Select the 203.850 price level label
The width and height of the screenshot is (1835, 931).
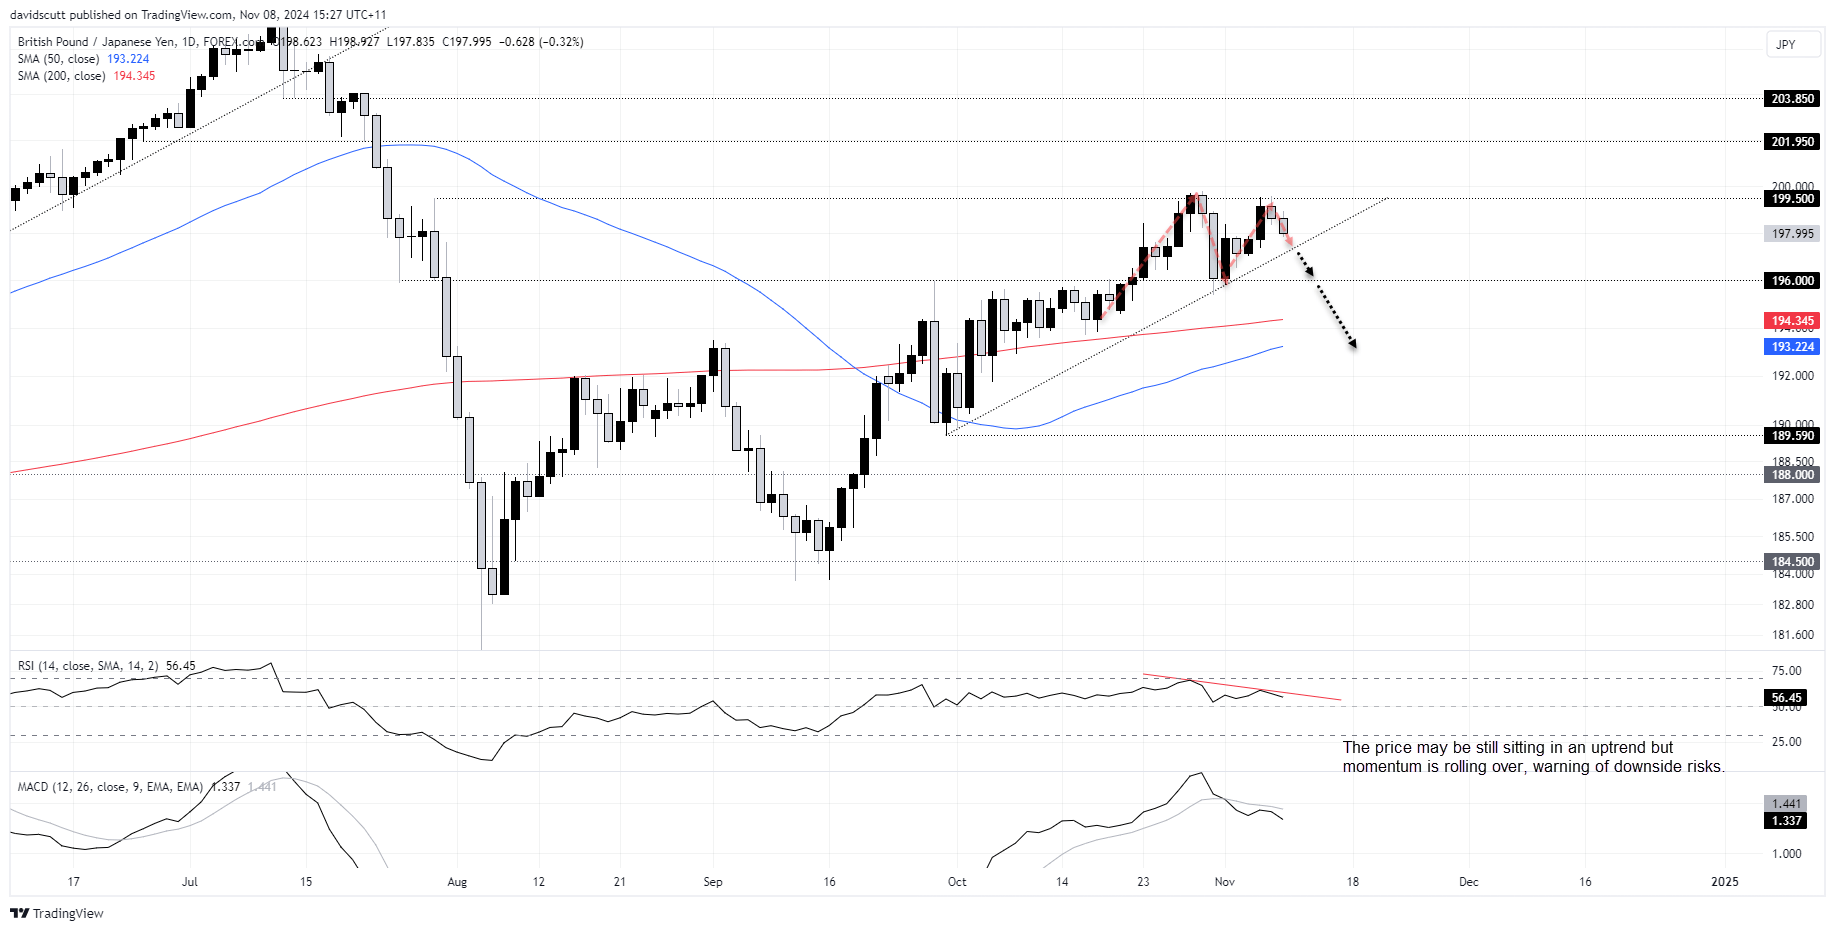[x=1792, y=99]
